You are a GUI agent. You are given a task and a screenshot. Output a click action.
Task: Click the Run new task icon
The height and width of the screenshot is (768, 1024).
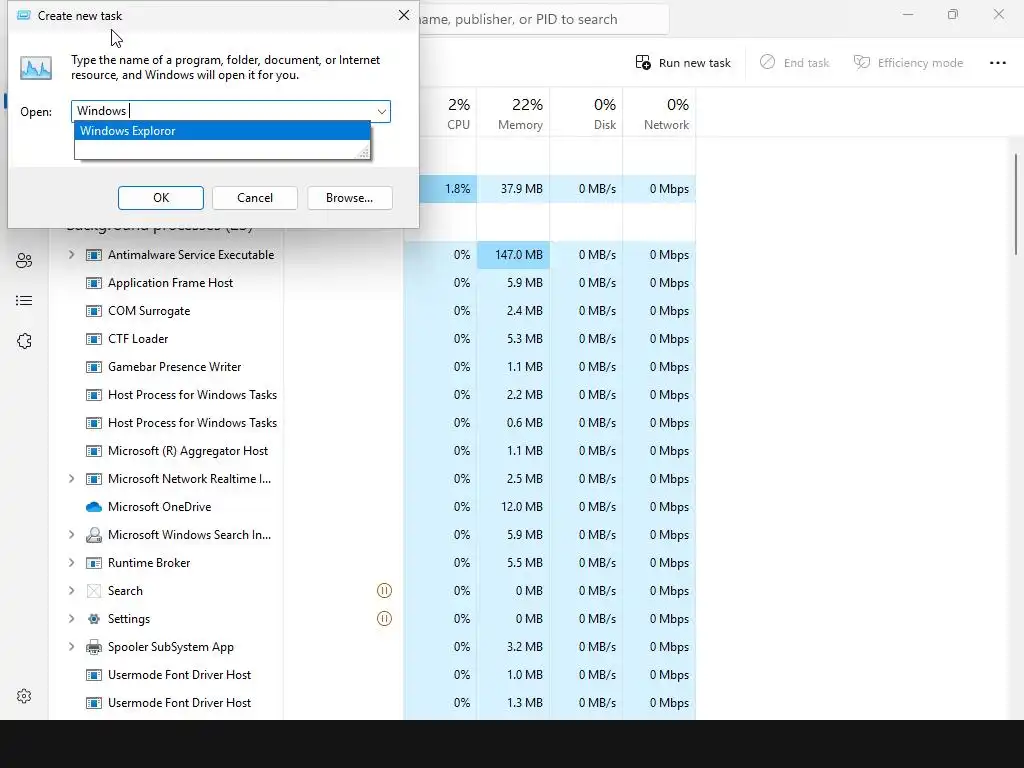(x=643, y=63)
